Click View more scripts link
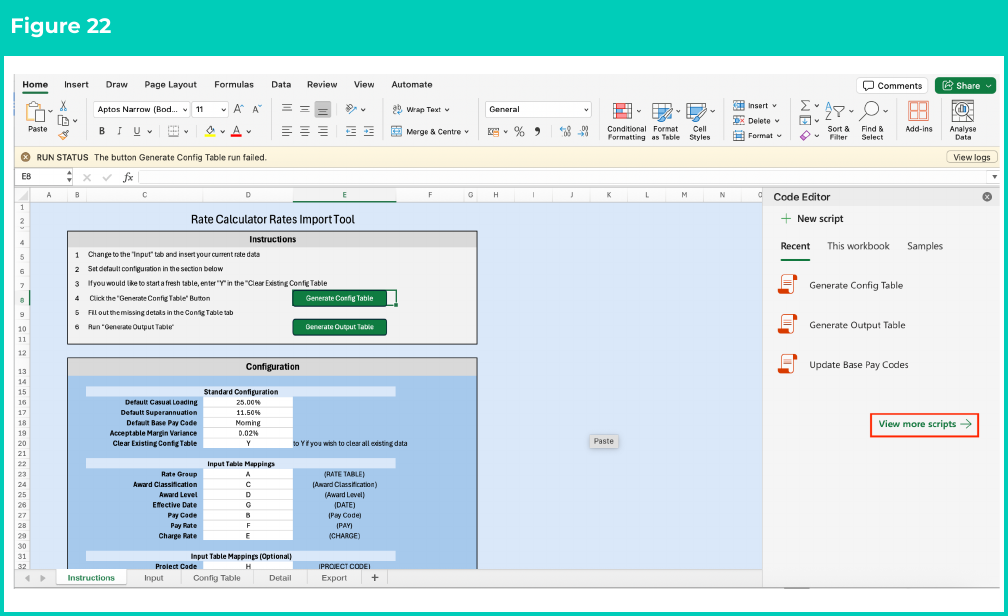 click(924, 424)
